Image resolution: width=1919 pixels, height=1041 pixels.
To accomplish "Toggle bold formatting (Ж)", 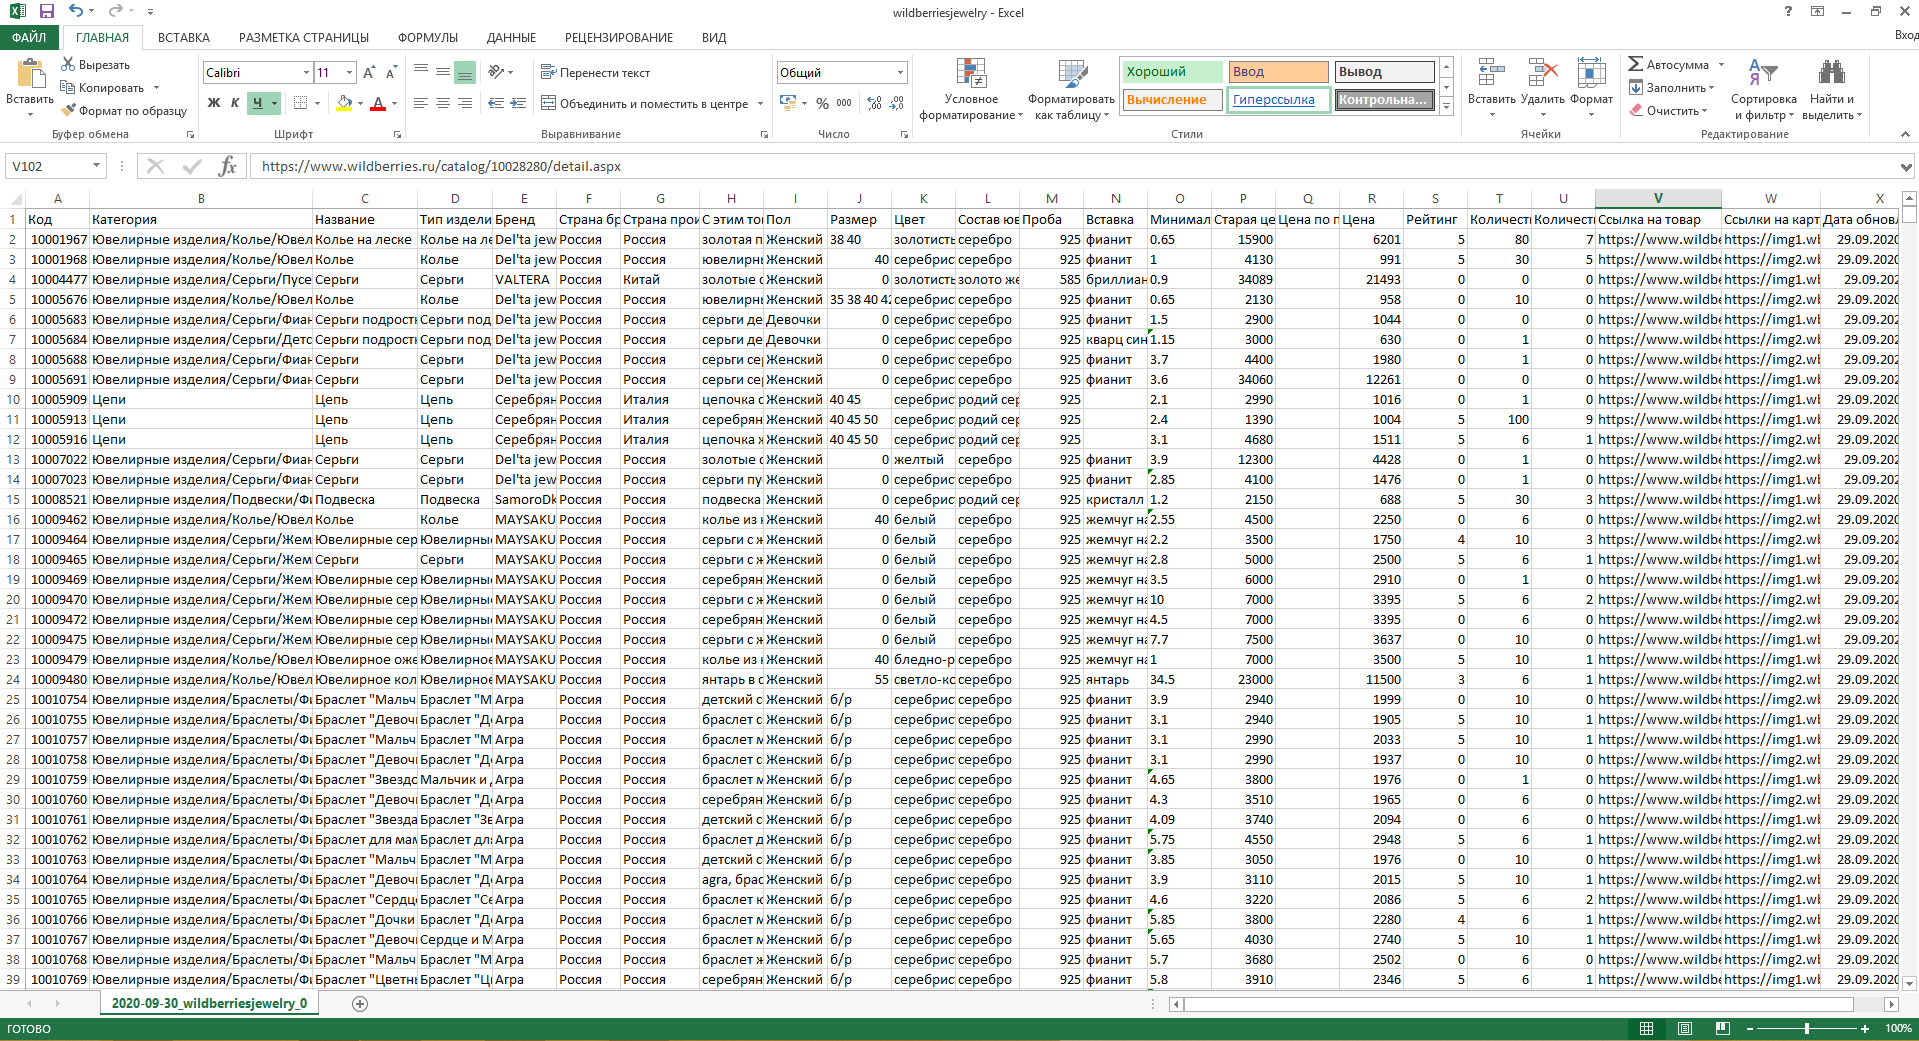I will point(214,103).
